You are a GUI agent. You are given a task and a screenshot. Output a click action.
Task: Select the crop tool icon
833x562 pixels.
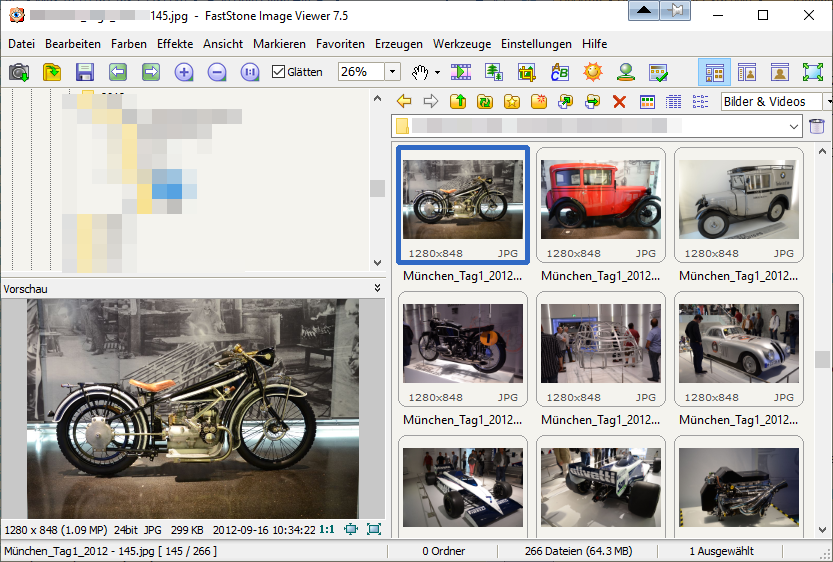point(527,72)
